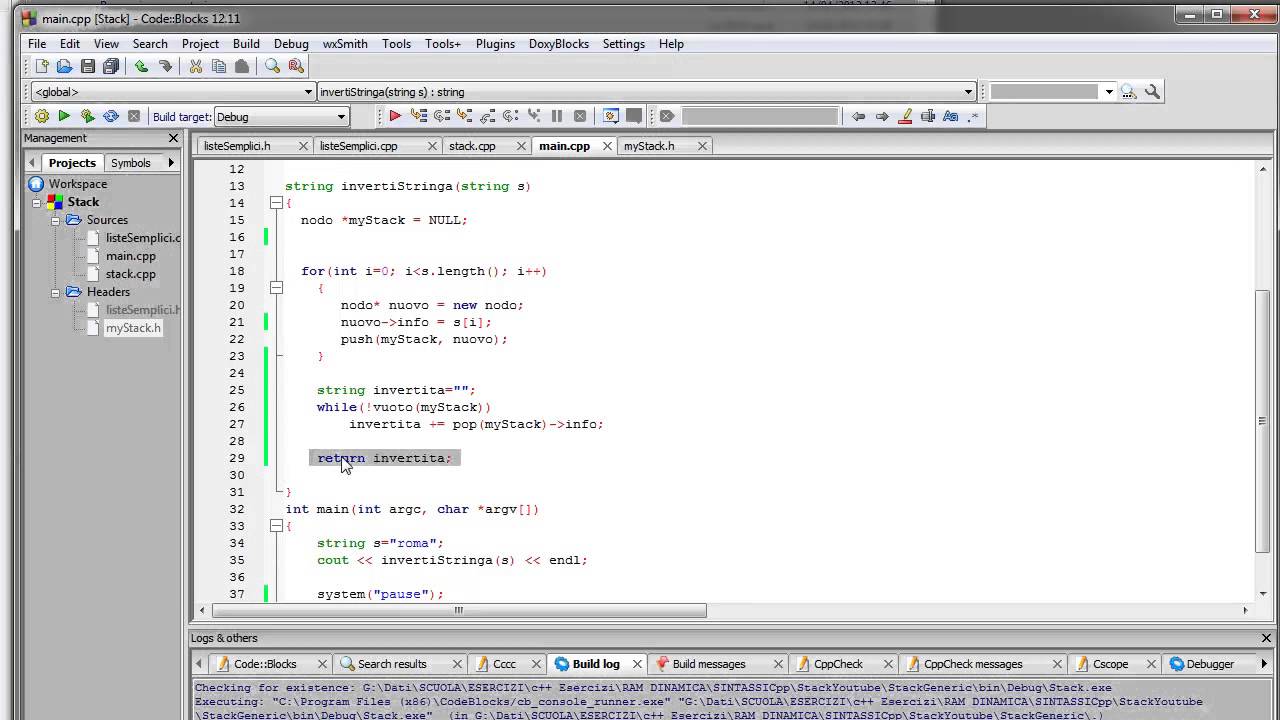This screenshot has width=1280, height=720.
Task: Create a new file via toolbar icon
Action: (x=42, y=66)
